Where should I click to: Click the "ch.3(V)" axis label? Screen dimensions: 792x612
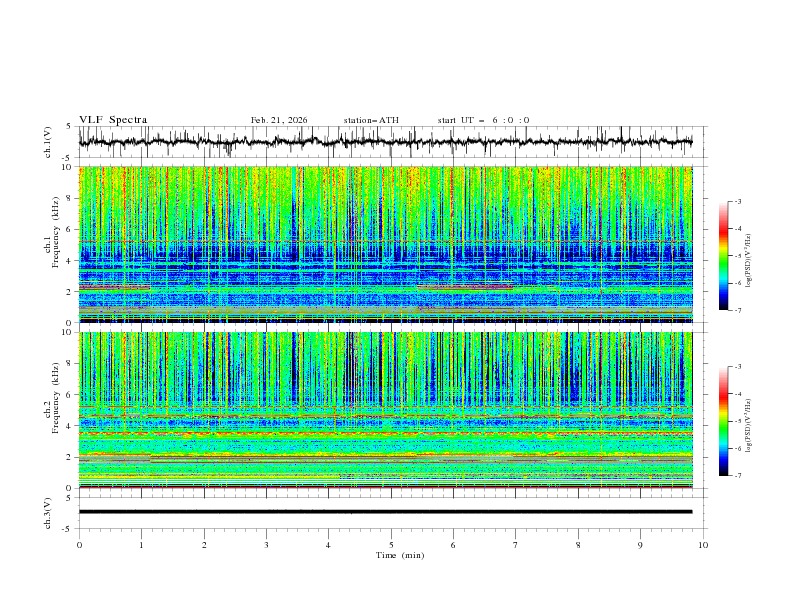point(48,513)
